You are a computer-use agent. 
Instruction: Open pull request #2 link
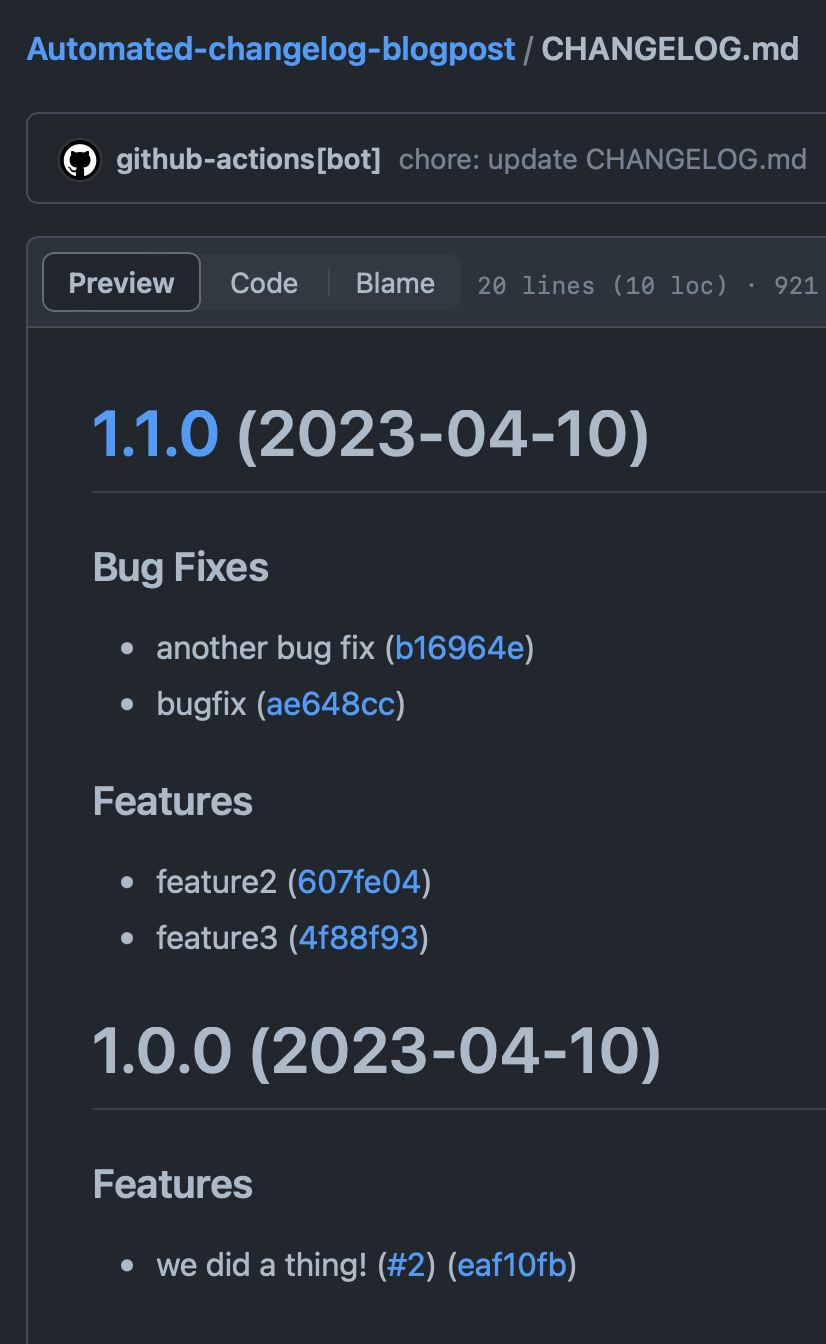pyautogui.click(x=406, y=1265)
